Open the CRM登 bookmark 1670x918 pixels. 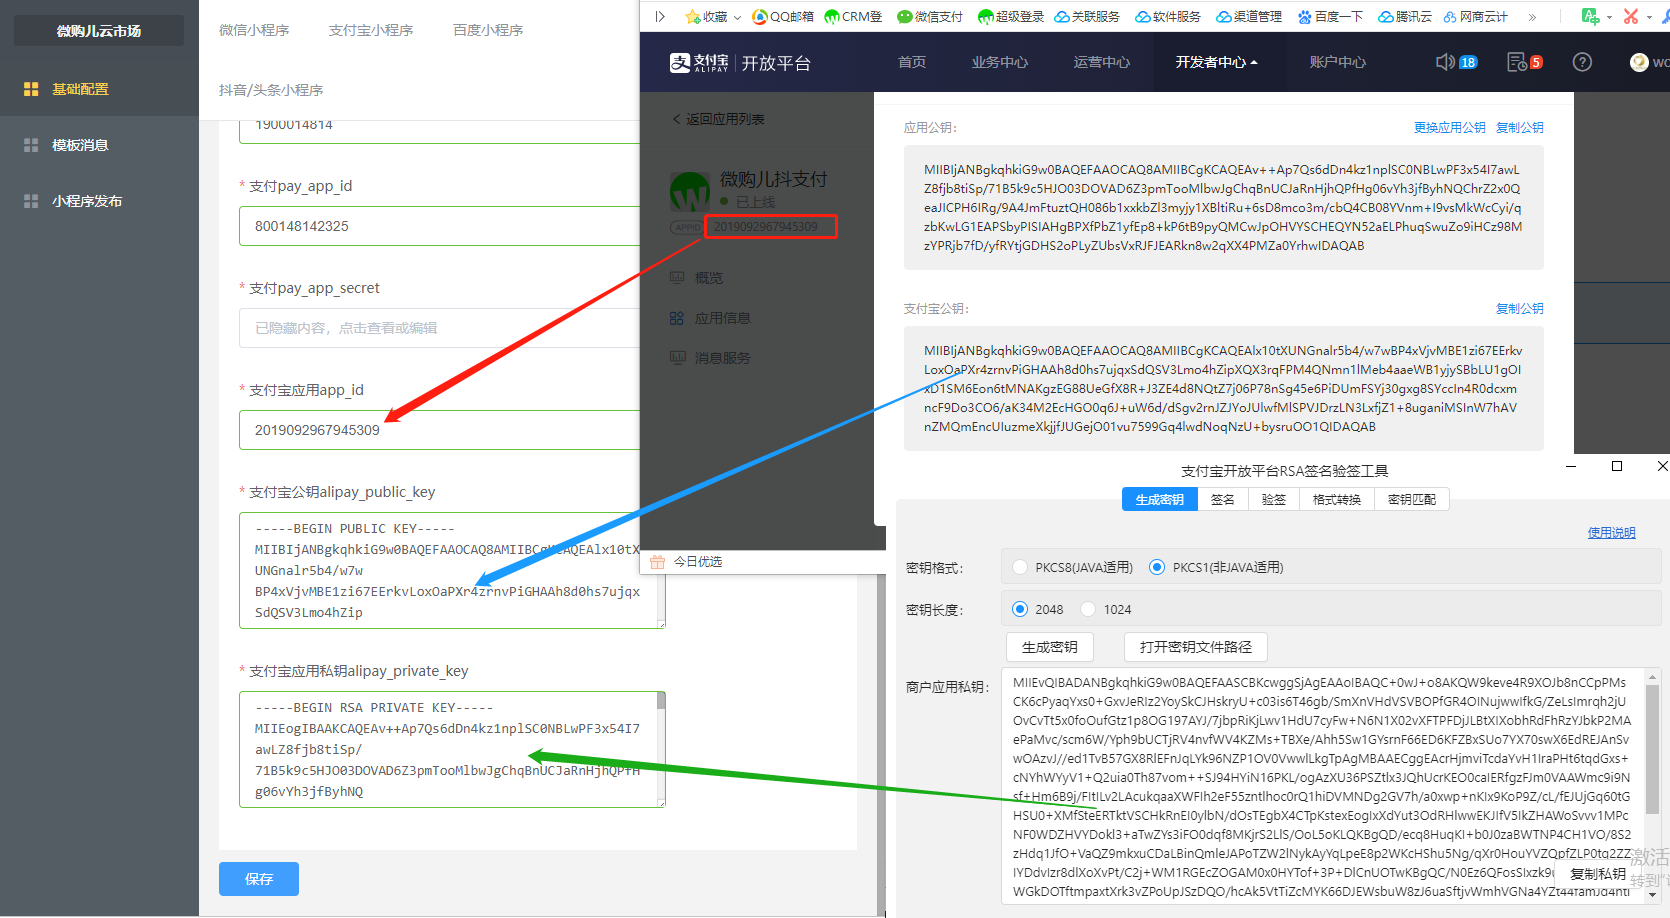pyautogui.click(x=853, y=16)
